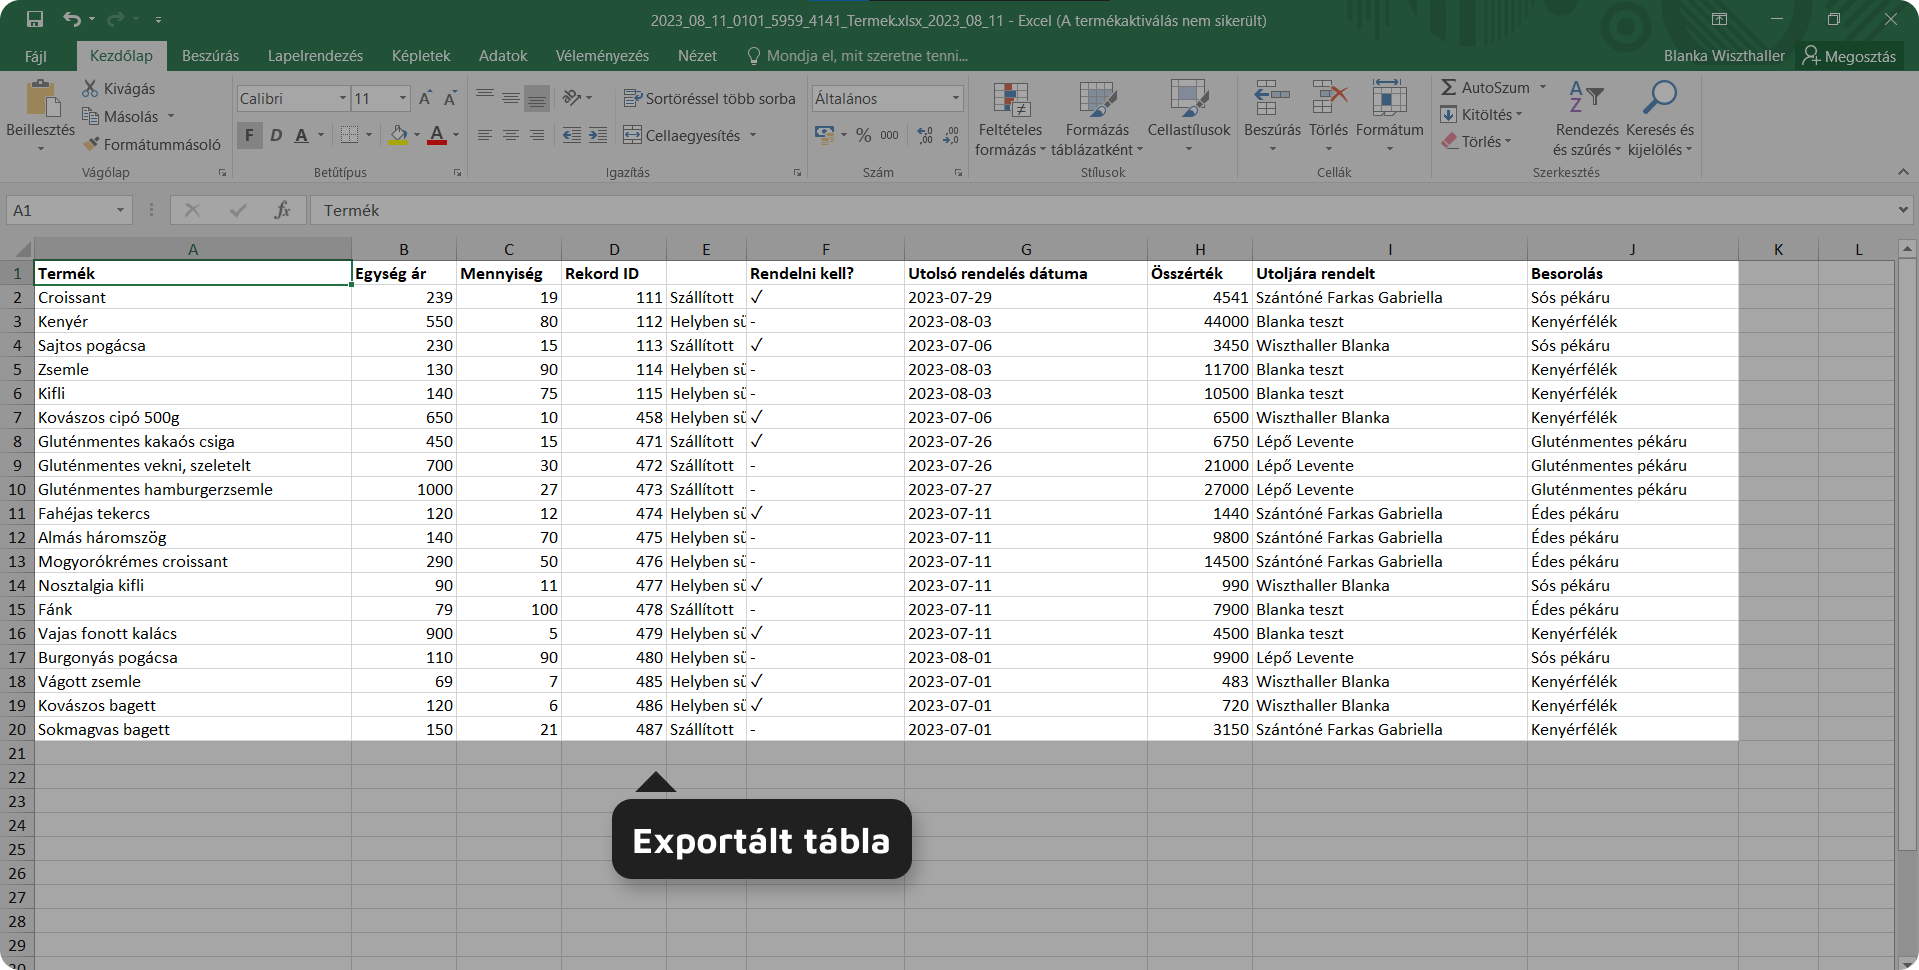Image resolution: width=1919 pixels, height=970 pixels.
Task: Open the Nézet tab
Action: coord(697,56)
